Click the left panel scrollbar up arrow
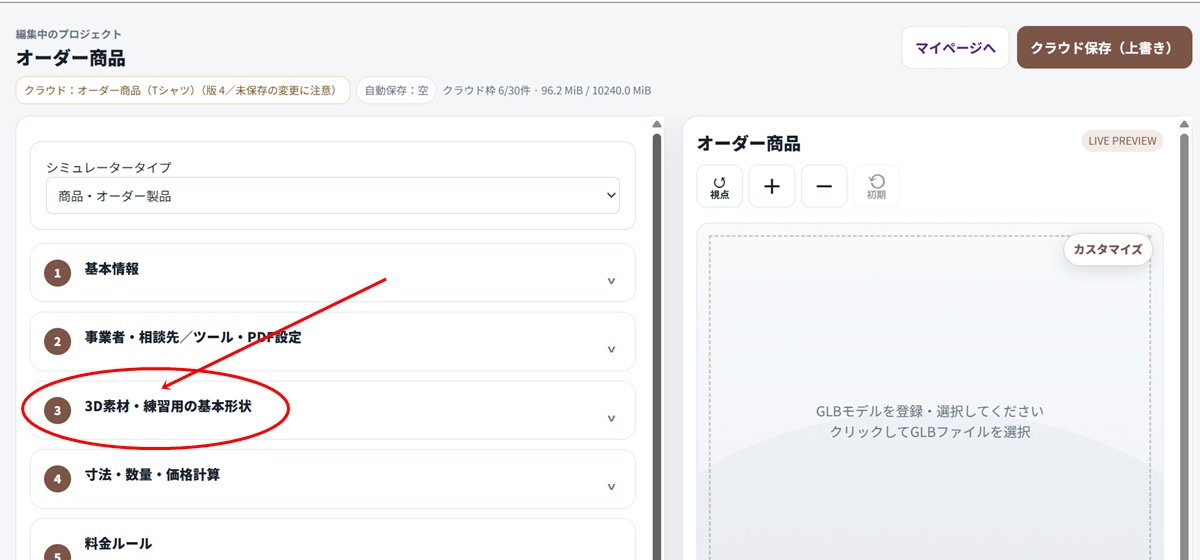 (x=657, y=125)
